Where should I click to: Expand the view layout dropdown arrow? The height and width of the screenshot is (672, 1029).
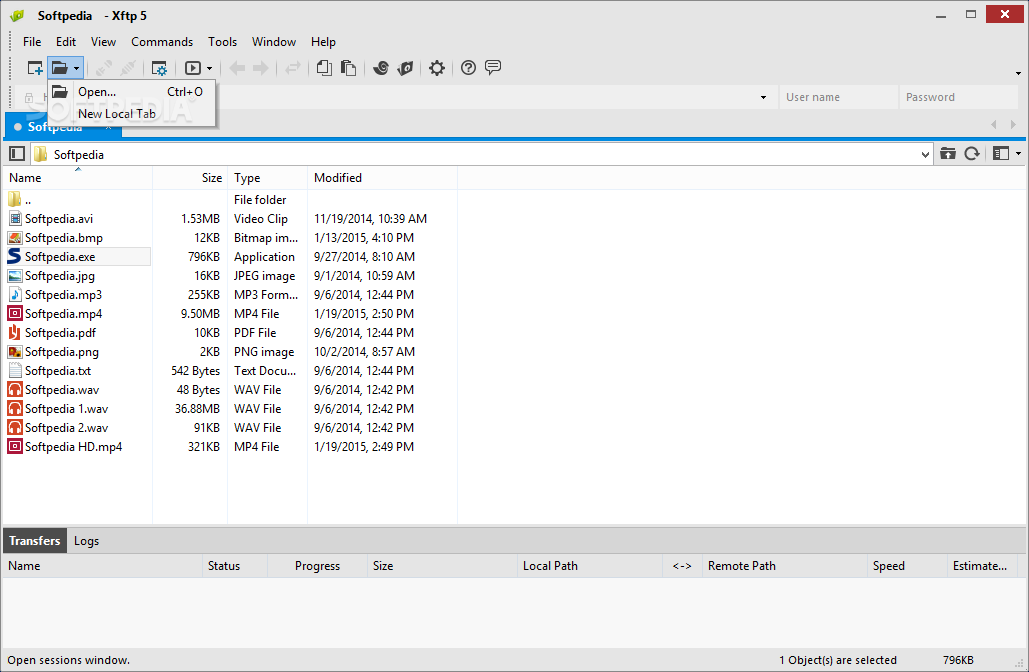[1018, 154]
